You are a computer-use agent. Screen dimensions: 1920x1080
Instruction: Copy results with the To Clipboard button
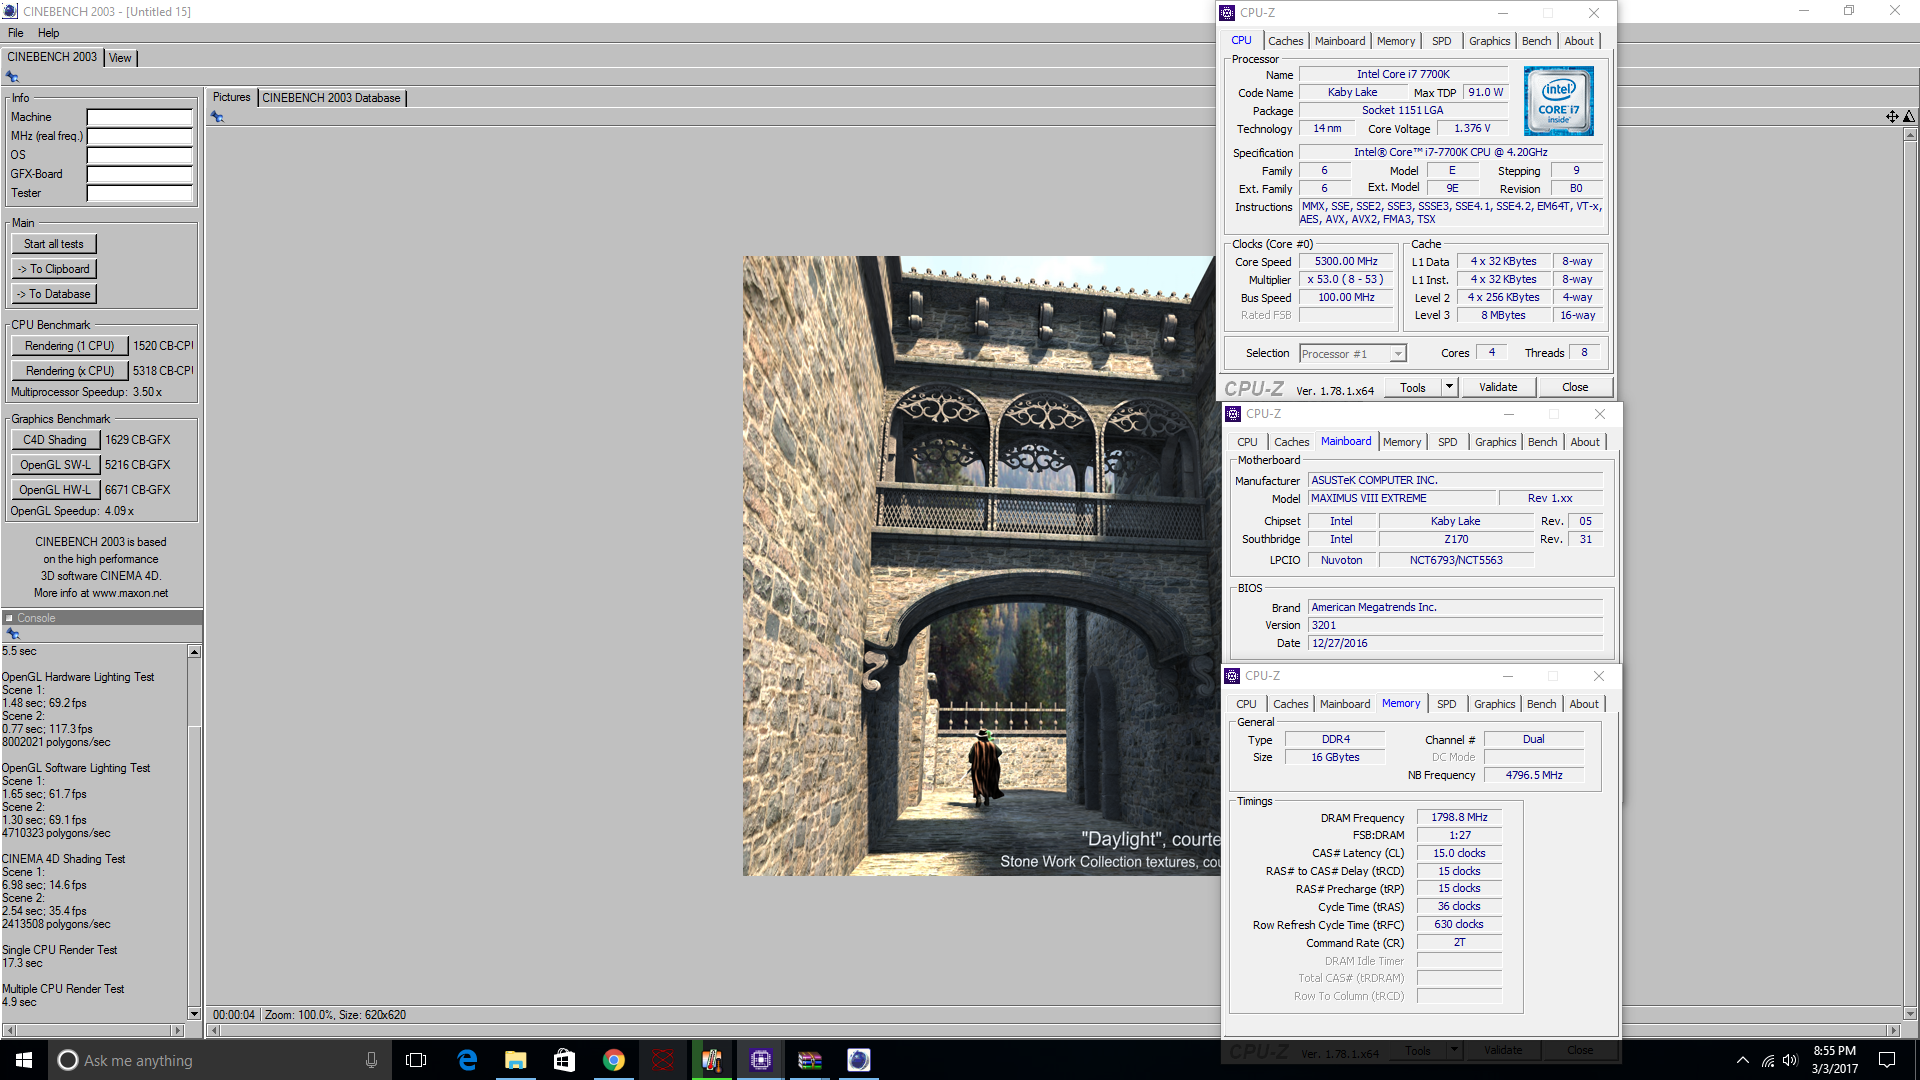click(x=54, y=269)
